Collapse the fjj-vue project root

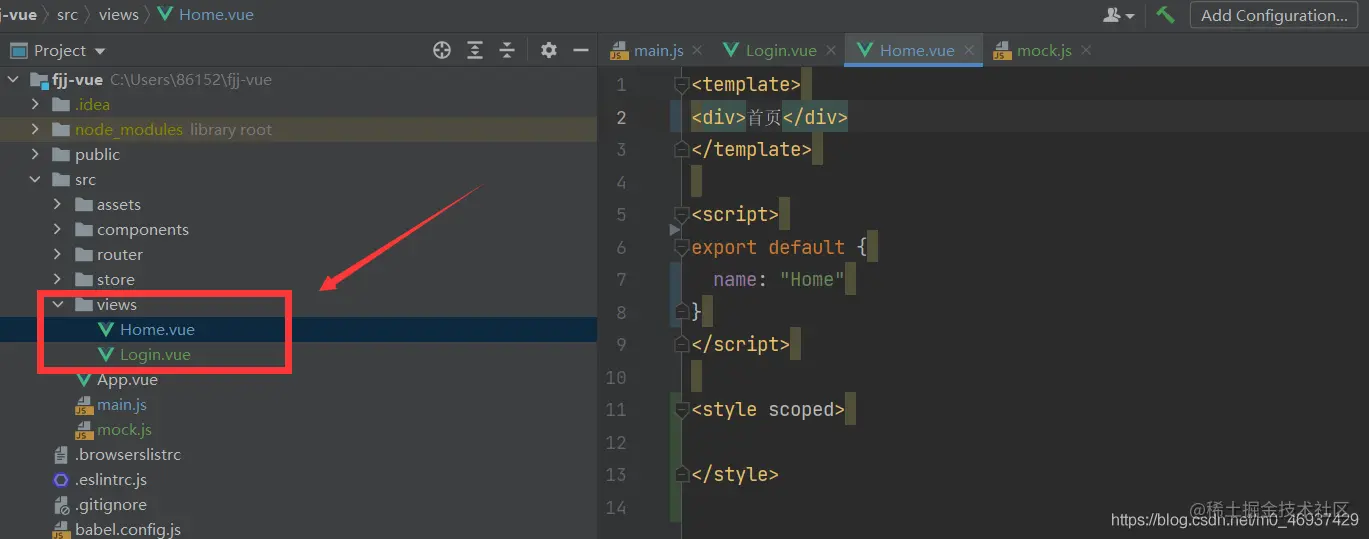coord(13,79)
